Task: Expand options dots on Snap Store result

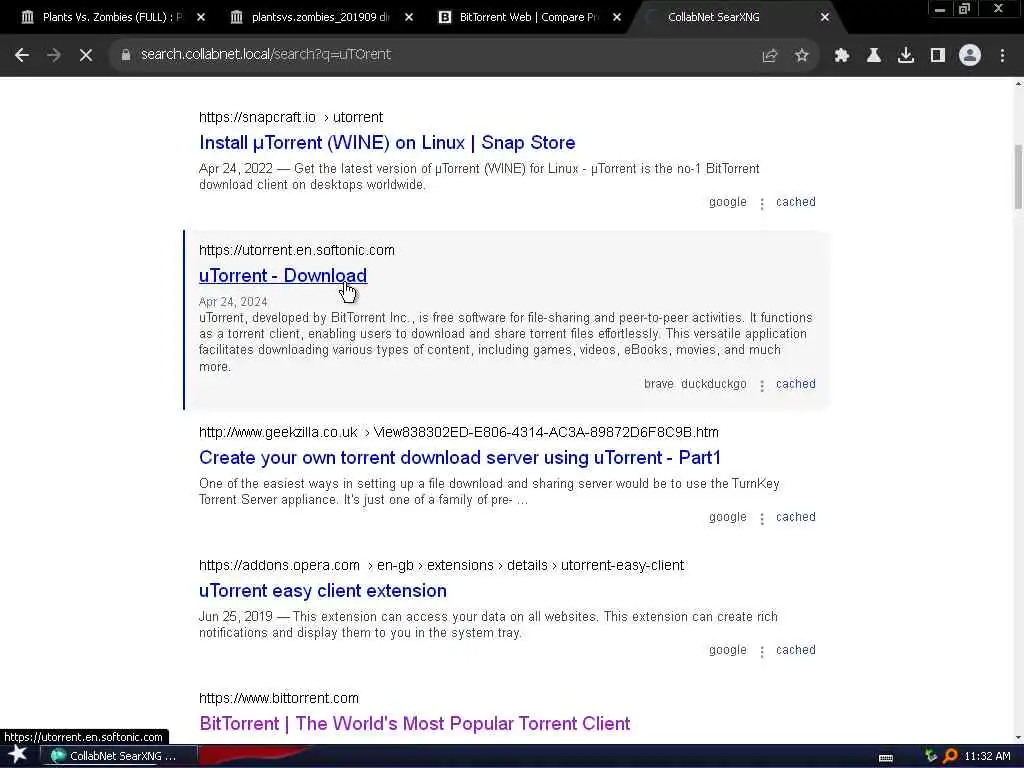Action: click(x=761, y=204)
